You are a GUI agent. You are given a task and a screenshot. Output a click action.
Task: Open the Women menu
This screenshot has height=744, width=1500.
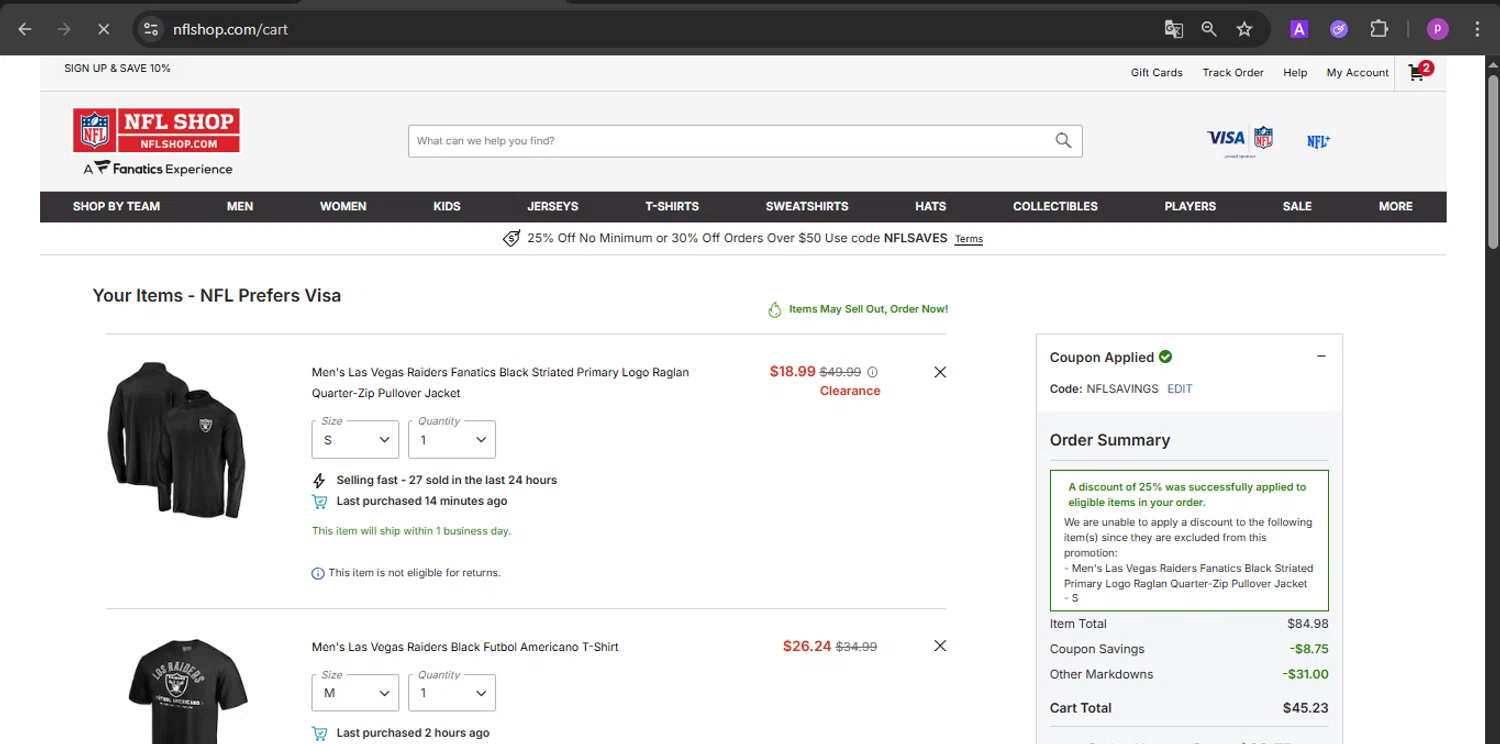coord(343,206)
